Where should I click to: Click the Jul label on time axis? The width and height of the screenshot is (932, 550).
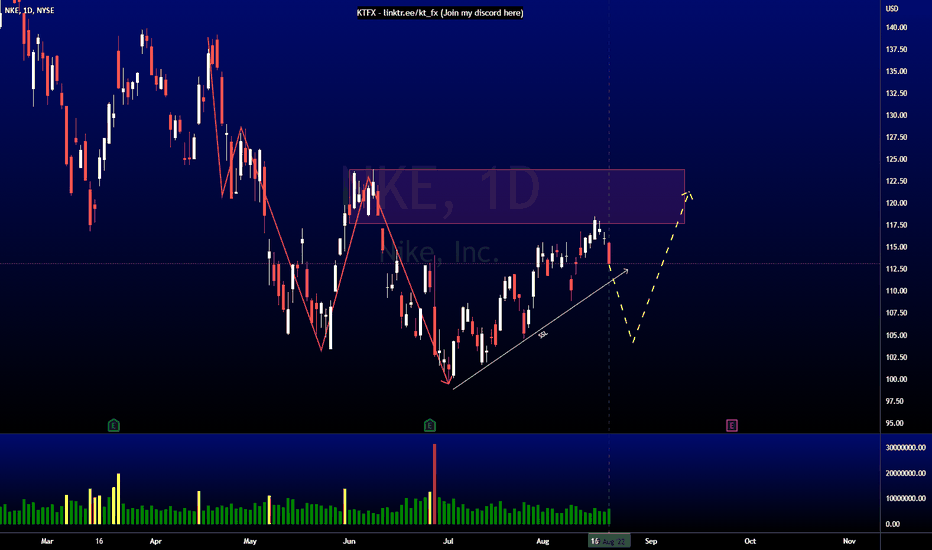[449, 541]
